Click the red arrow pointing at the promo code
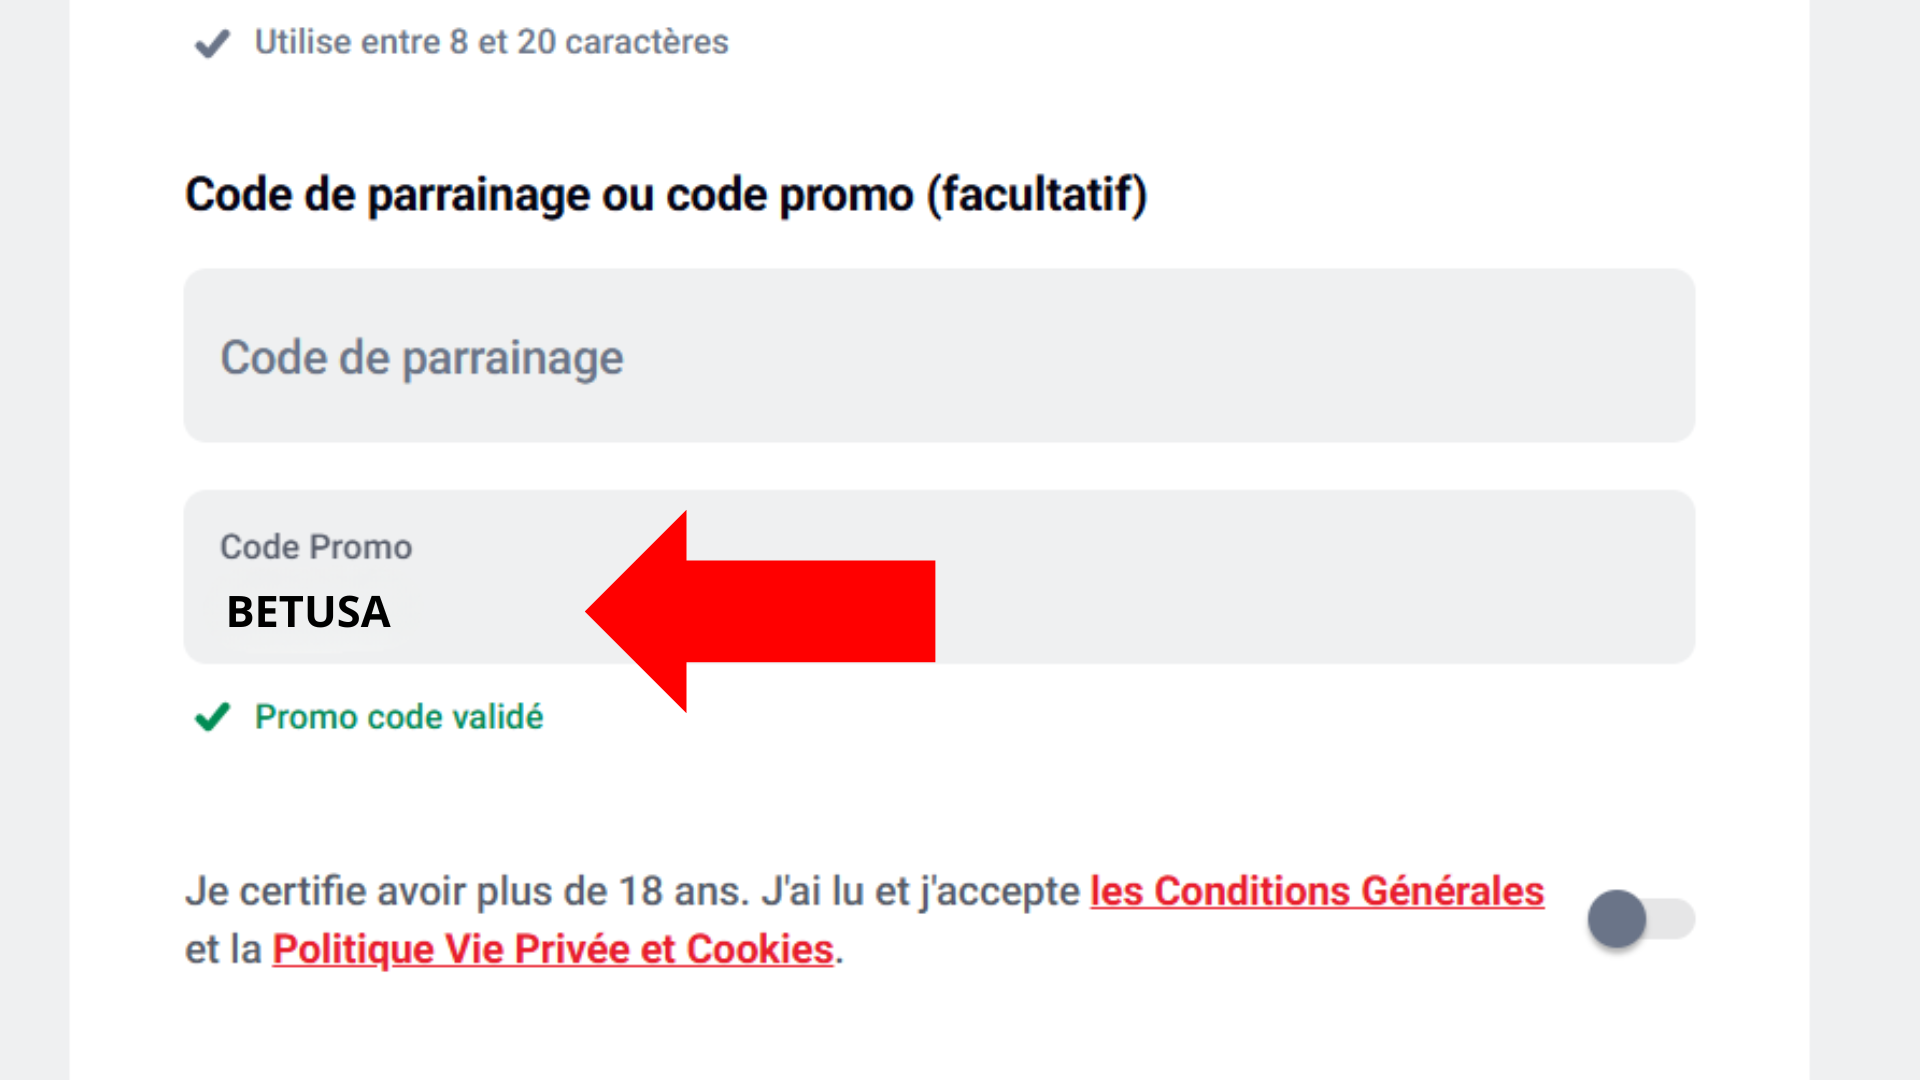The width and height of the screenshot is (1920, 1080). 760,610
